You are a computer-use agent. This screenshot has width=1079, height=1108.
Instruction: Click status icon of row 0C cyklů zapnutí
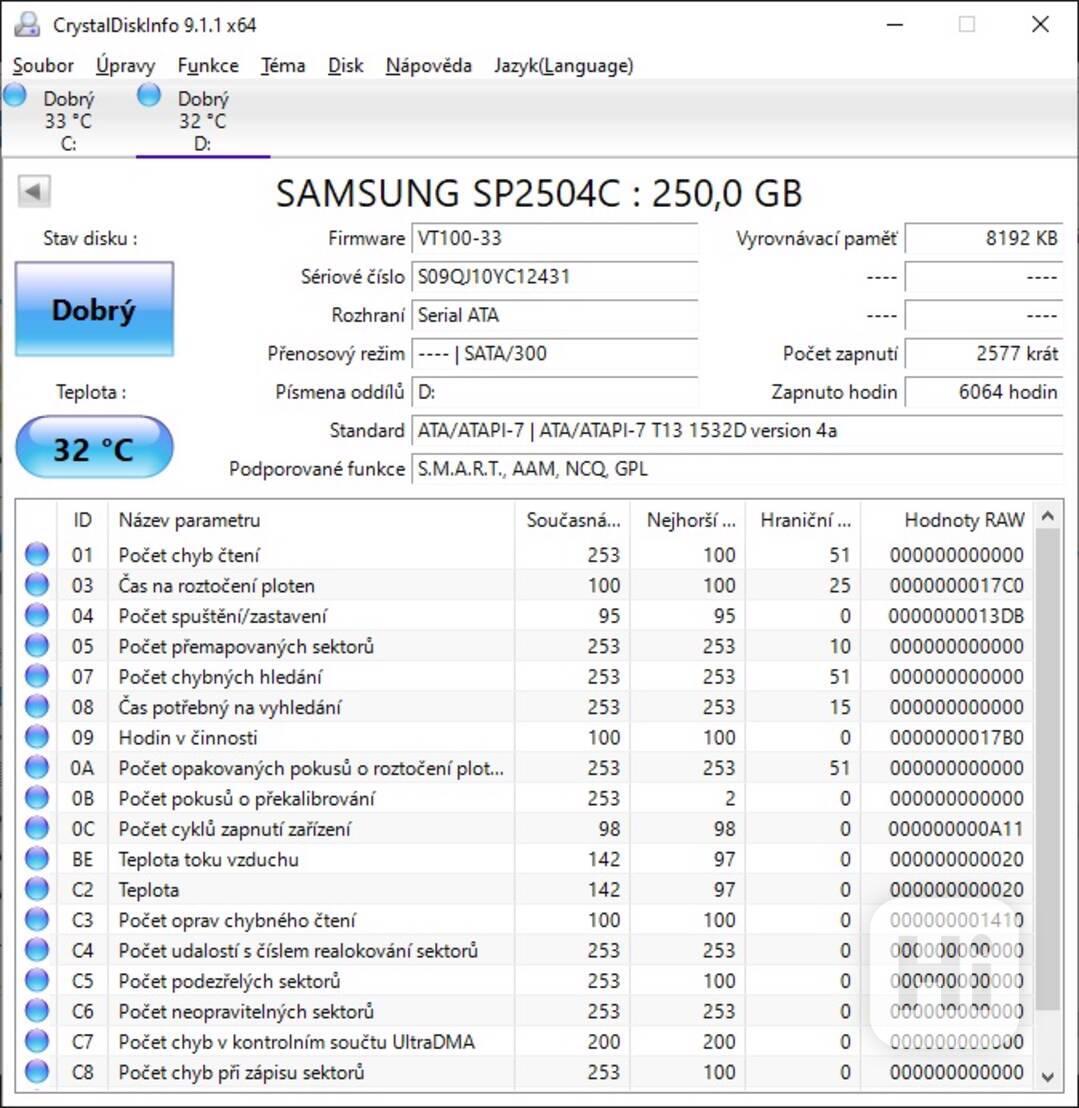coord(37,828)
